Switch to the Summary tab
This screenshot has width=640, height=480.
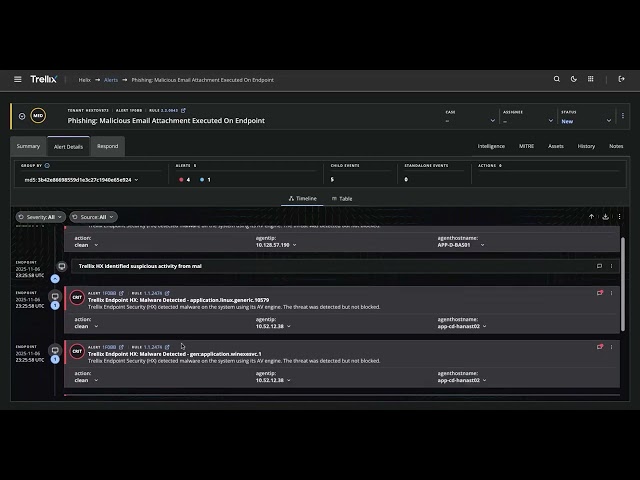[28, 146]
